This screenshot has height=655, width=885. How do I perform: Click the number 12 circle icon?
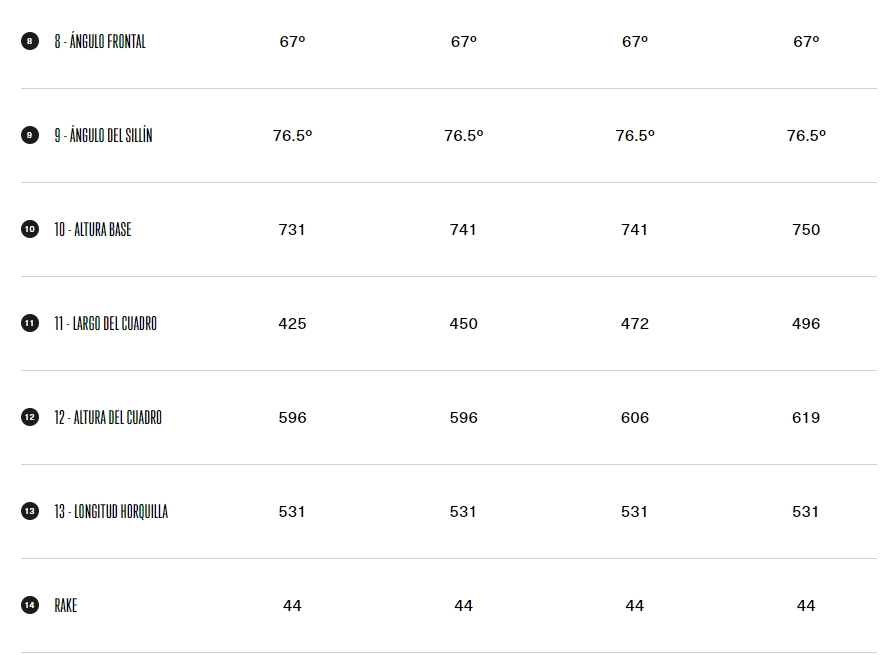[30, 417]
